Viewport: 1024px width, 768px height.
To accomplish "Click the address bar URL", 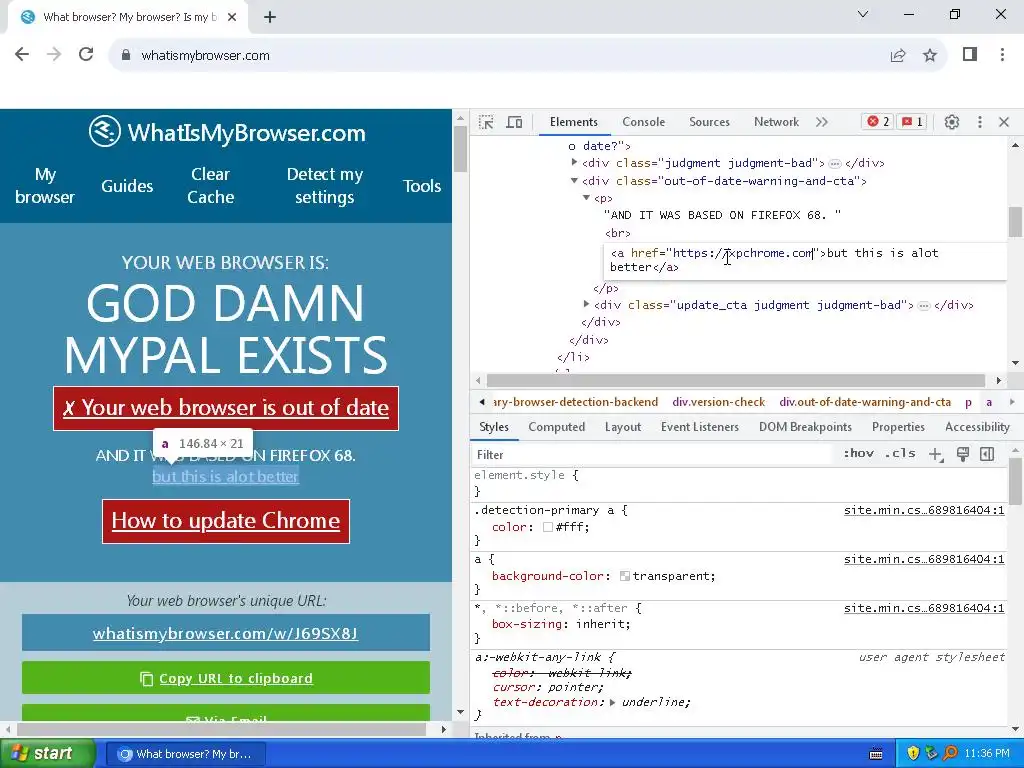I will pos(205,56).
